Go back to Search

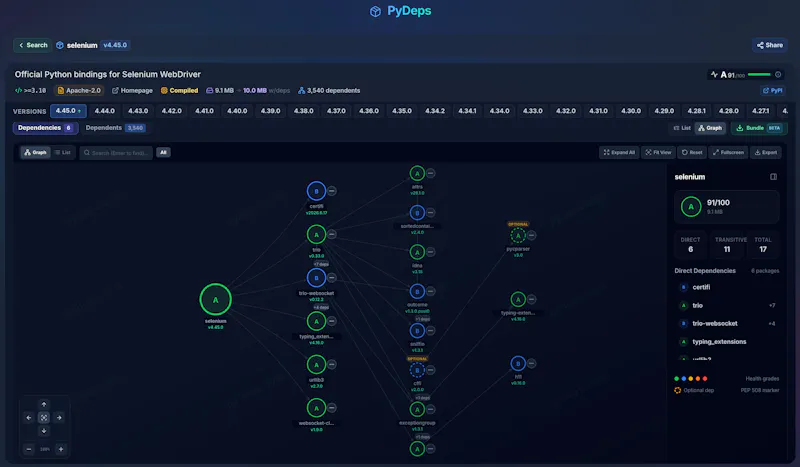pyautogui.click(x=33, y=45)
